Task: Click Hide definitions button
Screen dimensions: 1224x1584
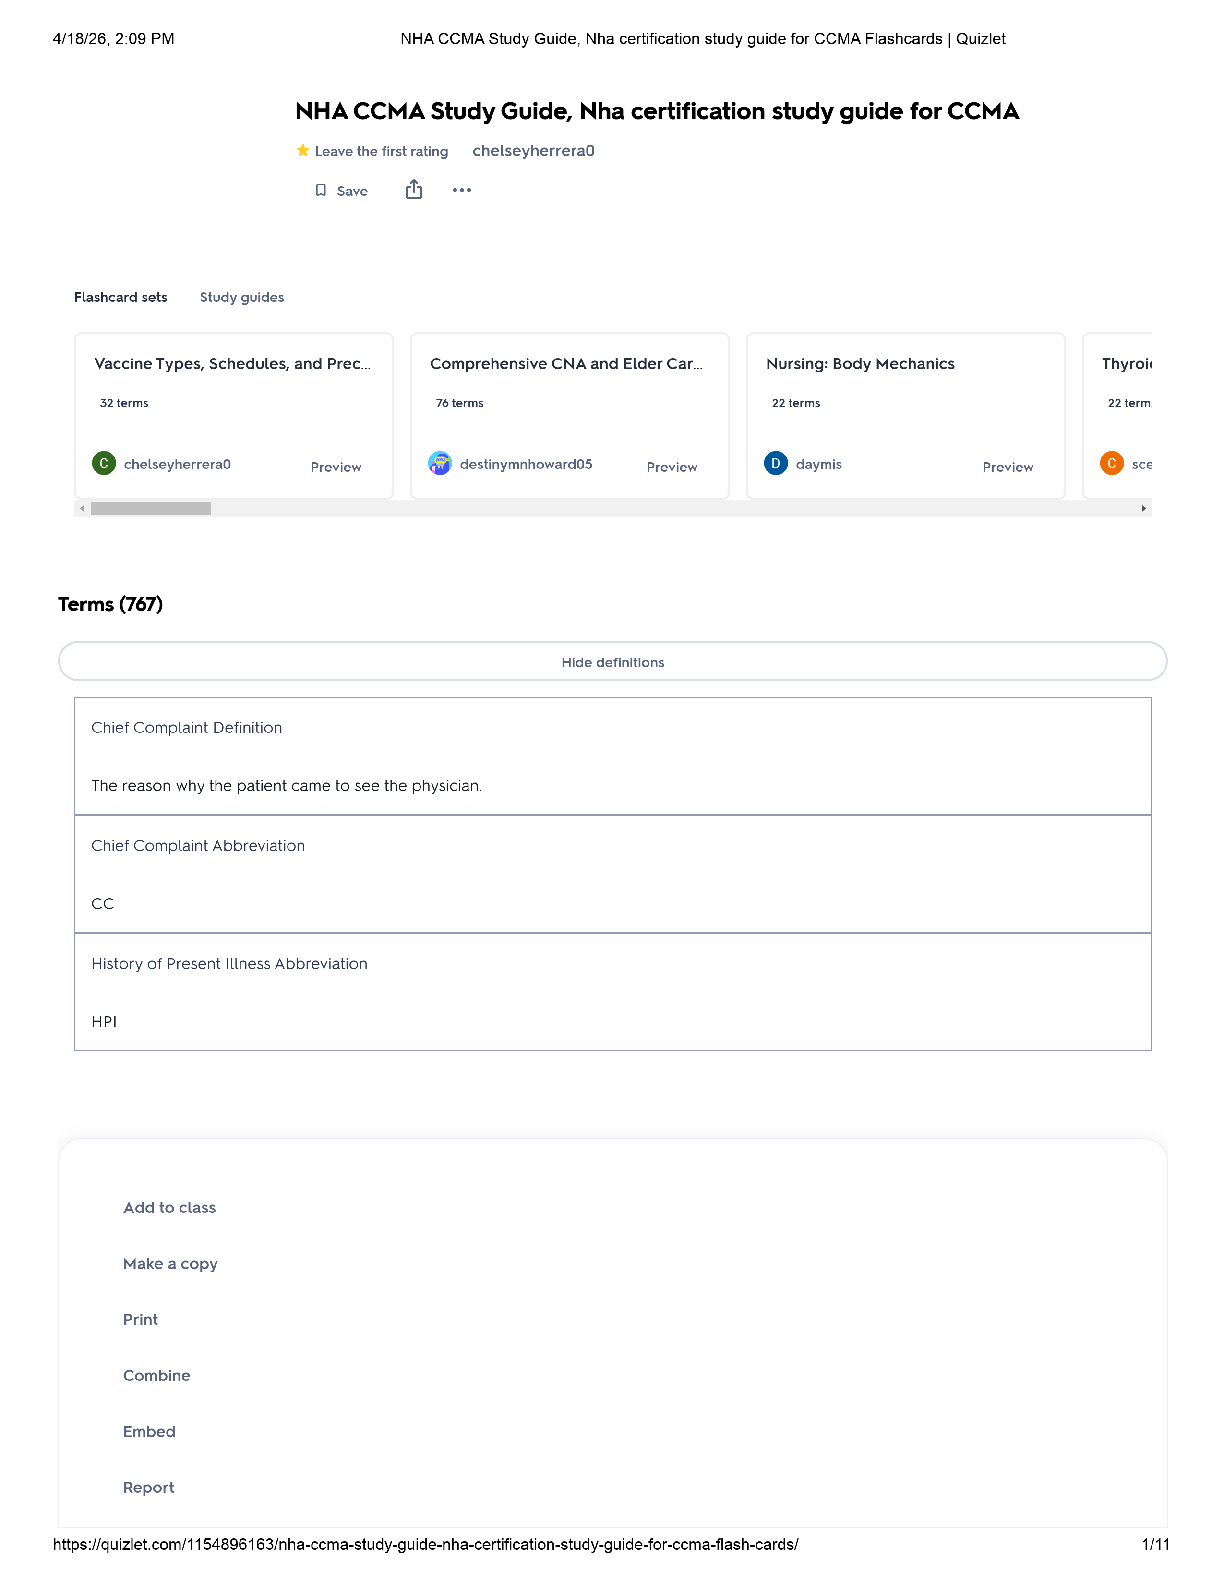Action: pos(613,662)
